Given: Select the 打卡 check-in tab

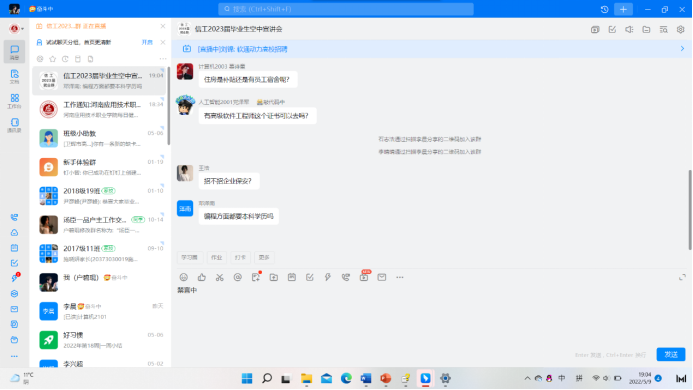Looking at the screenshot, I should tap(240, 257).
